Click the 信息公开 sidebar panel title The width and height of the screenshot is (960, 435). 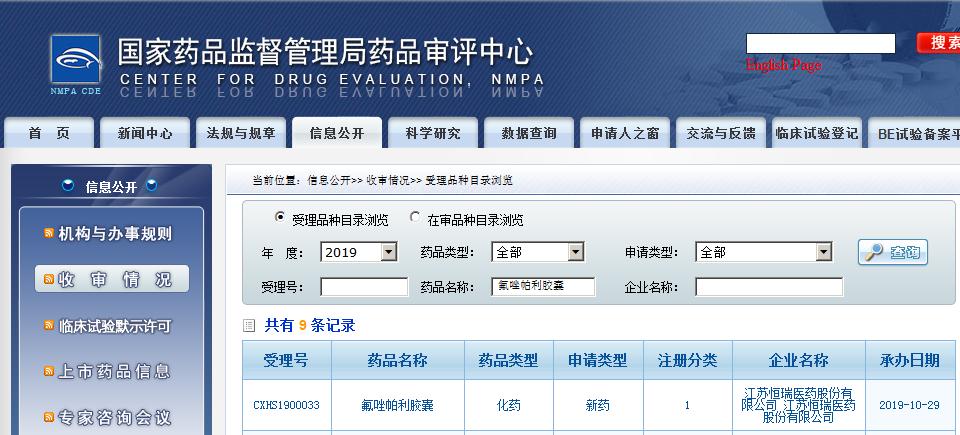(111, 187)
